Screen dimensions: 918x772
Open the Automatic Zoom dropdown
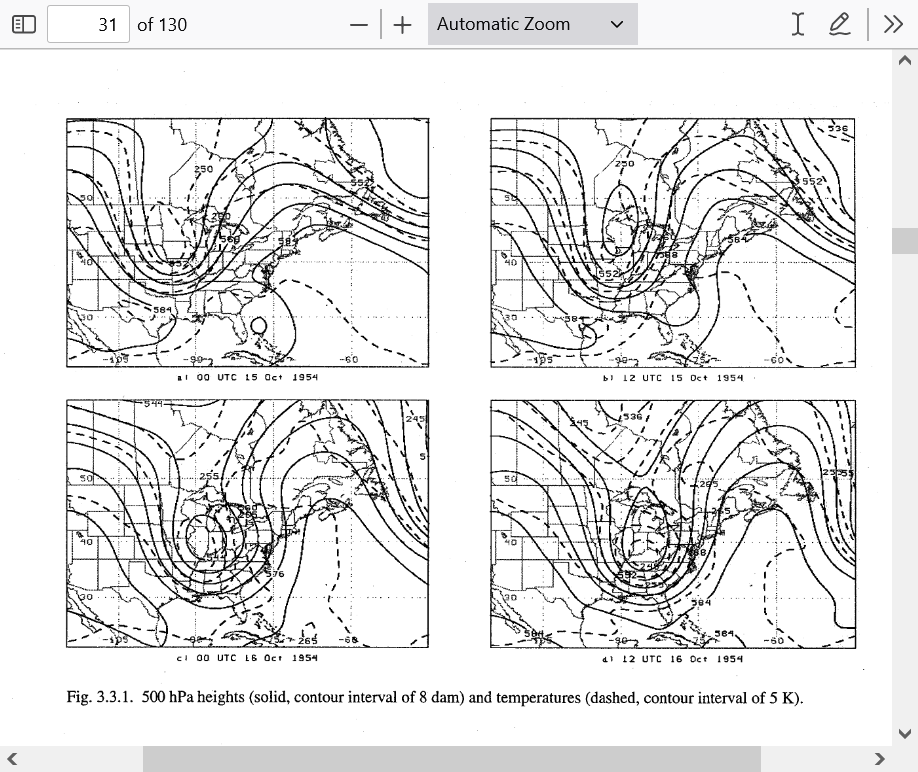pyautogui.click(x=532, y=24)
